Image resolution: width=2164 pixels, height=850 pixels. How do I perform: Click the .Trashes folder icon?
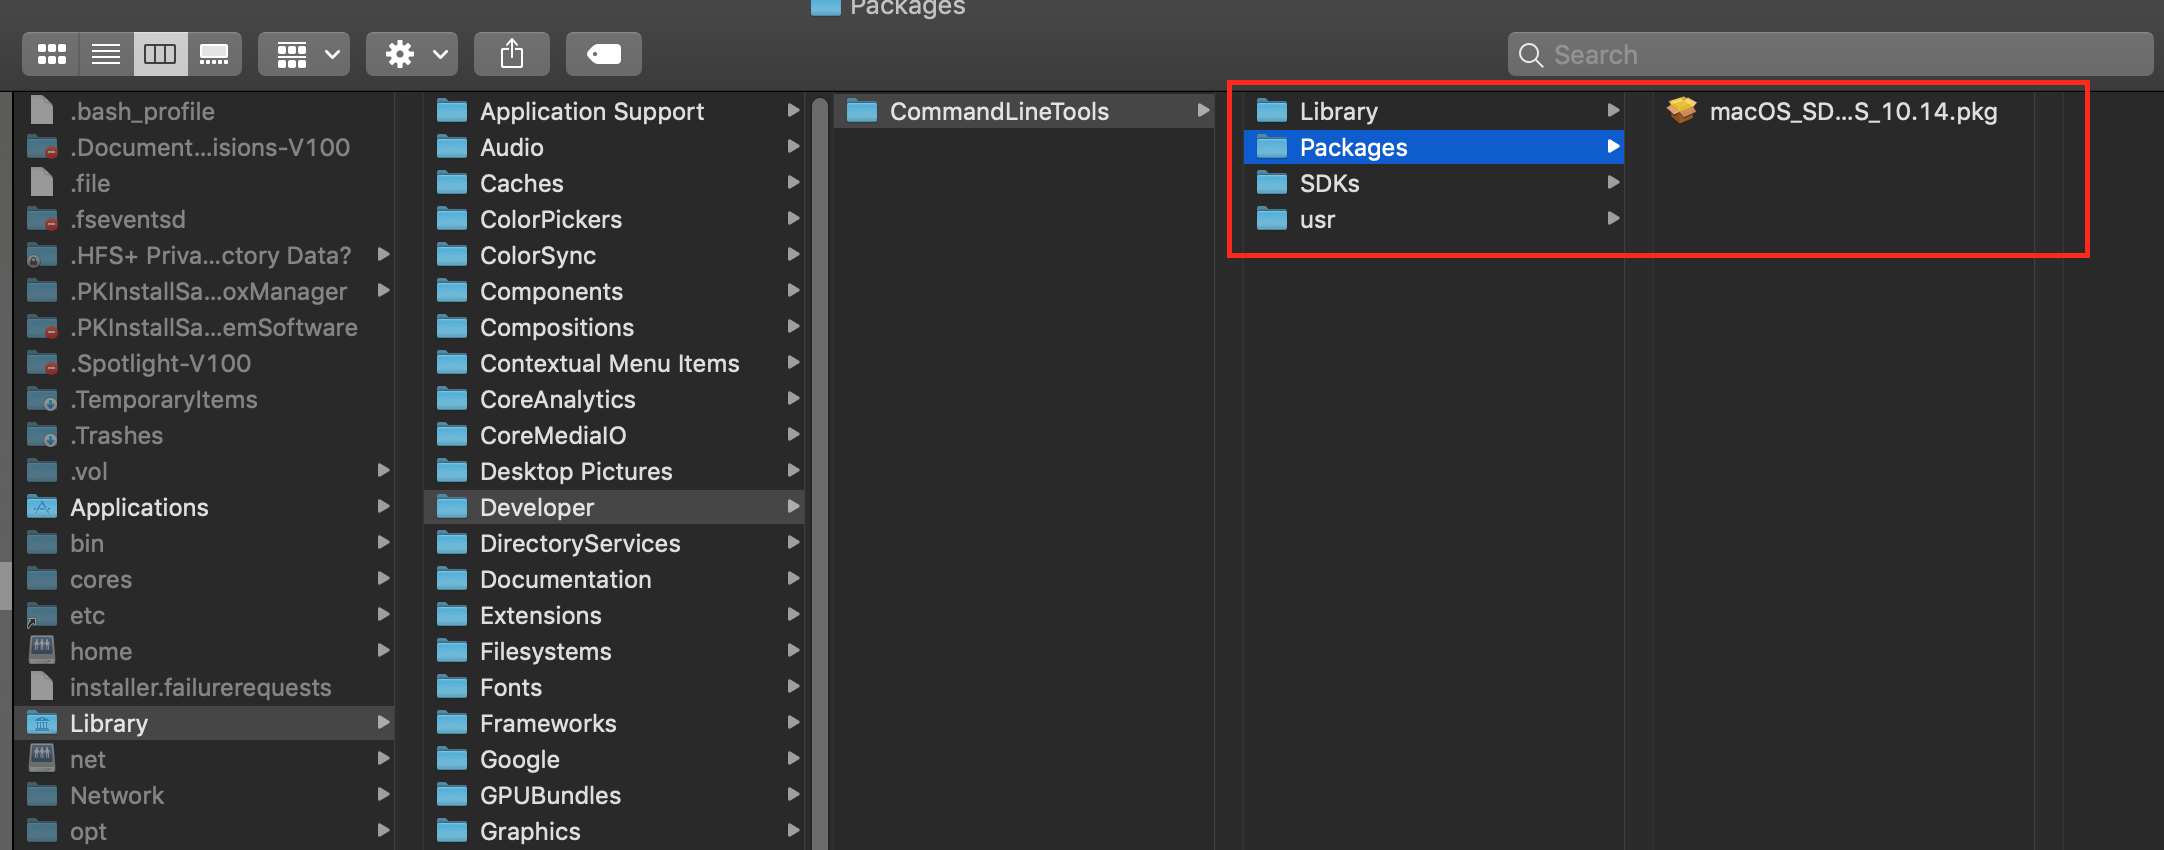[x=42, y=435]
